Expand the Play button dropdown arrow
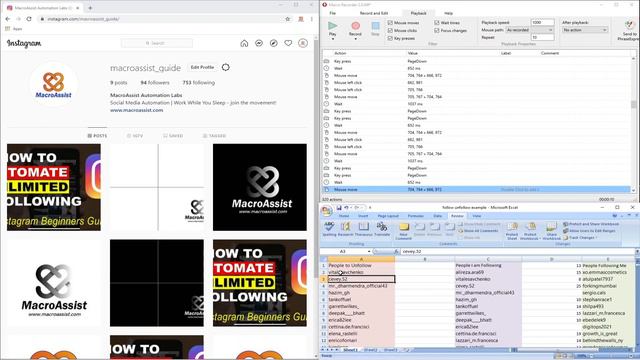This screenshot has height=360, width=640. click(x=333, y=39)
